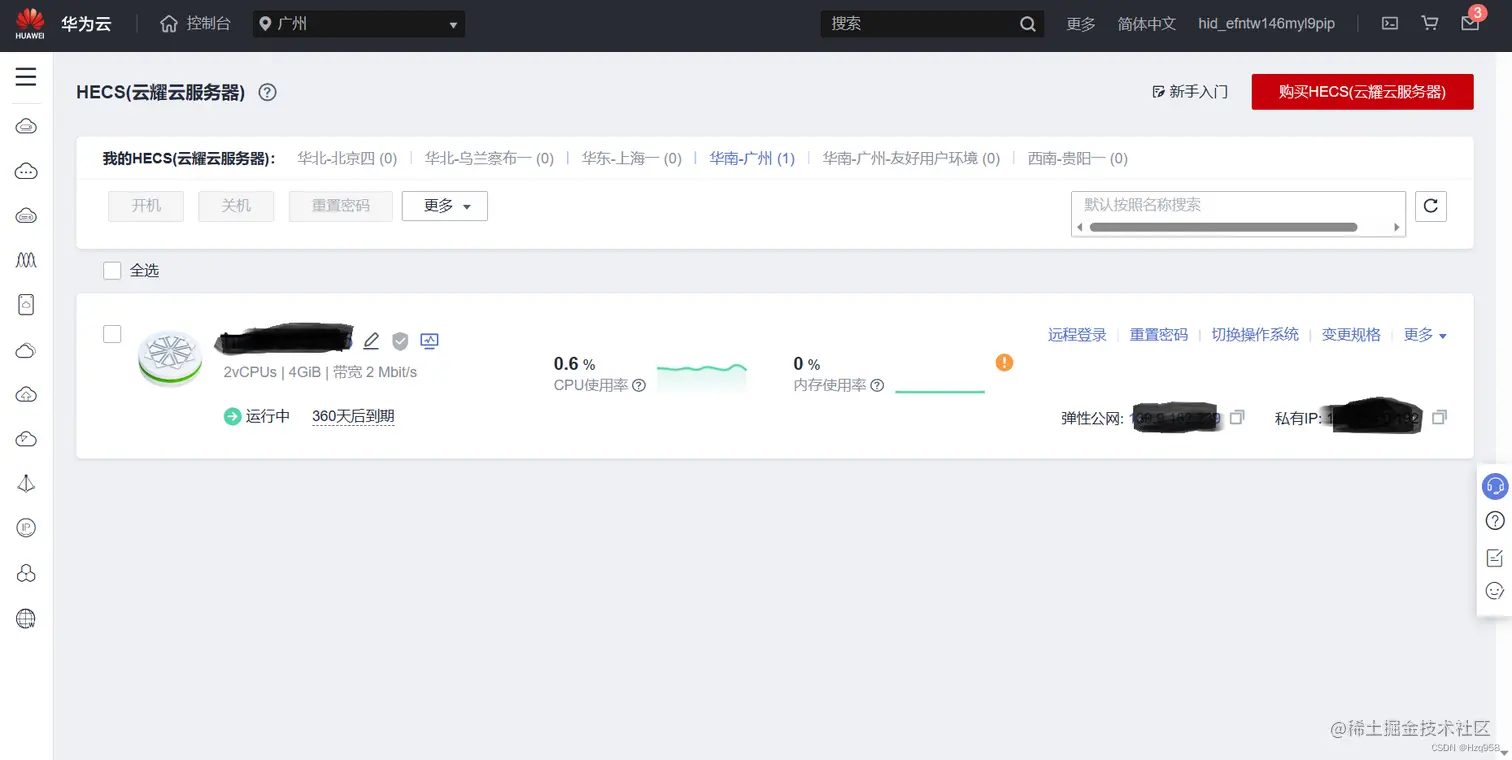Click the floating help question mark icon
This screenshot has height=760, width=1512.
[1495, 521]
